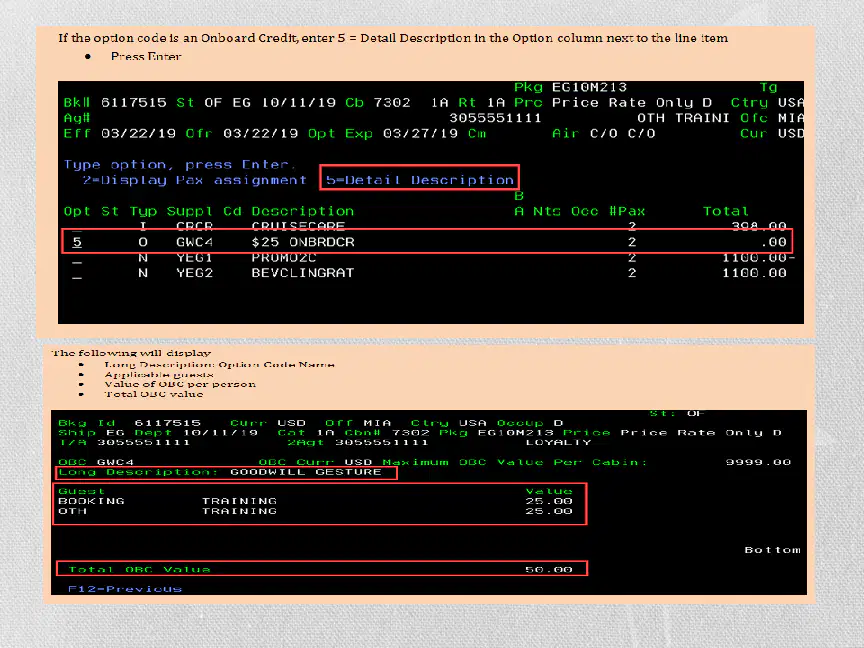Click 2=Display Pax assignment option
The image size is (864, 648).
pyautogui.click(x=195, y=180)
